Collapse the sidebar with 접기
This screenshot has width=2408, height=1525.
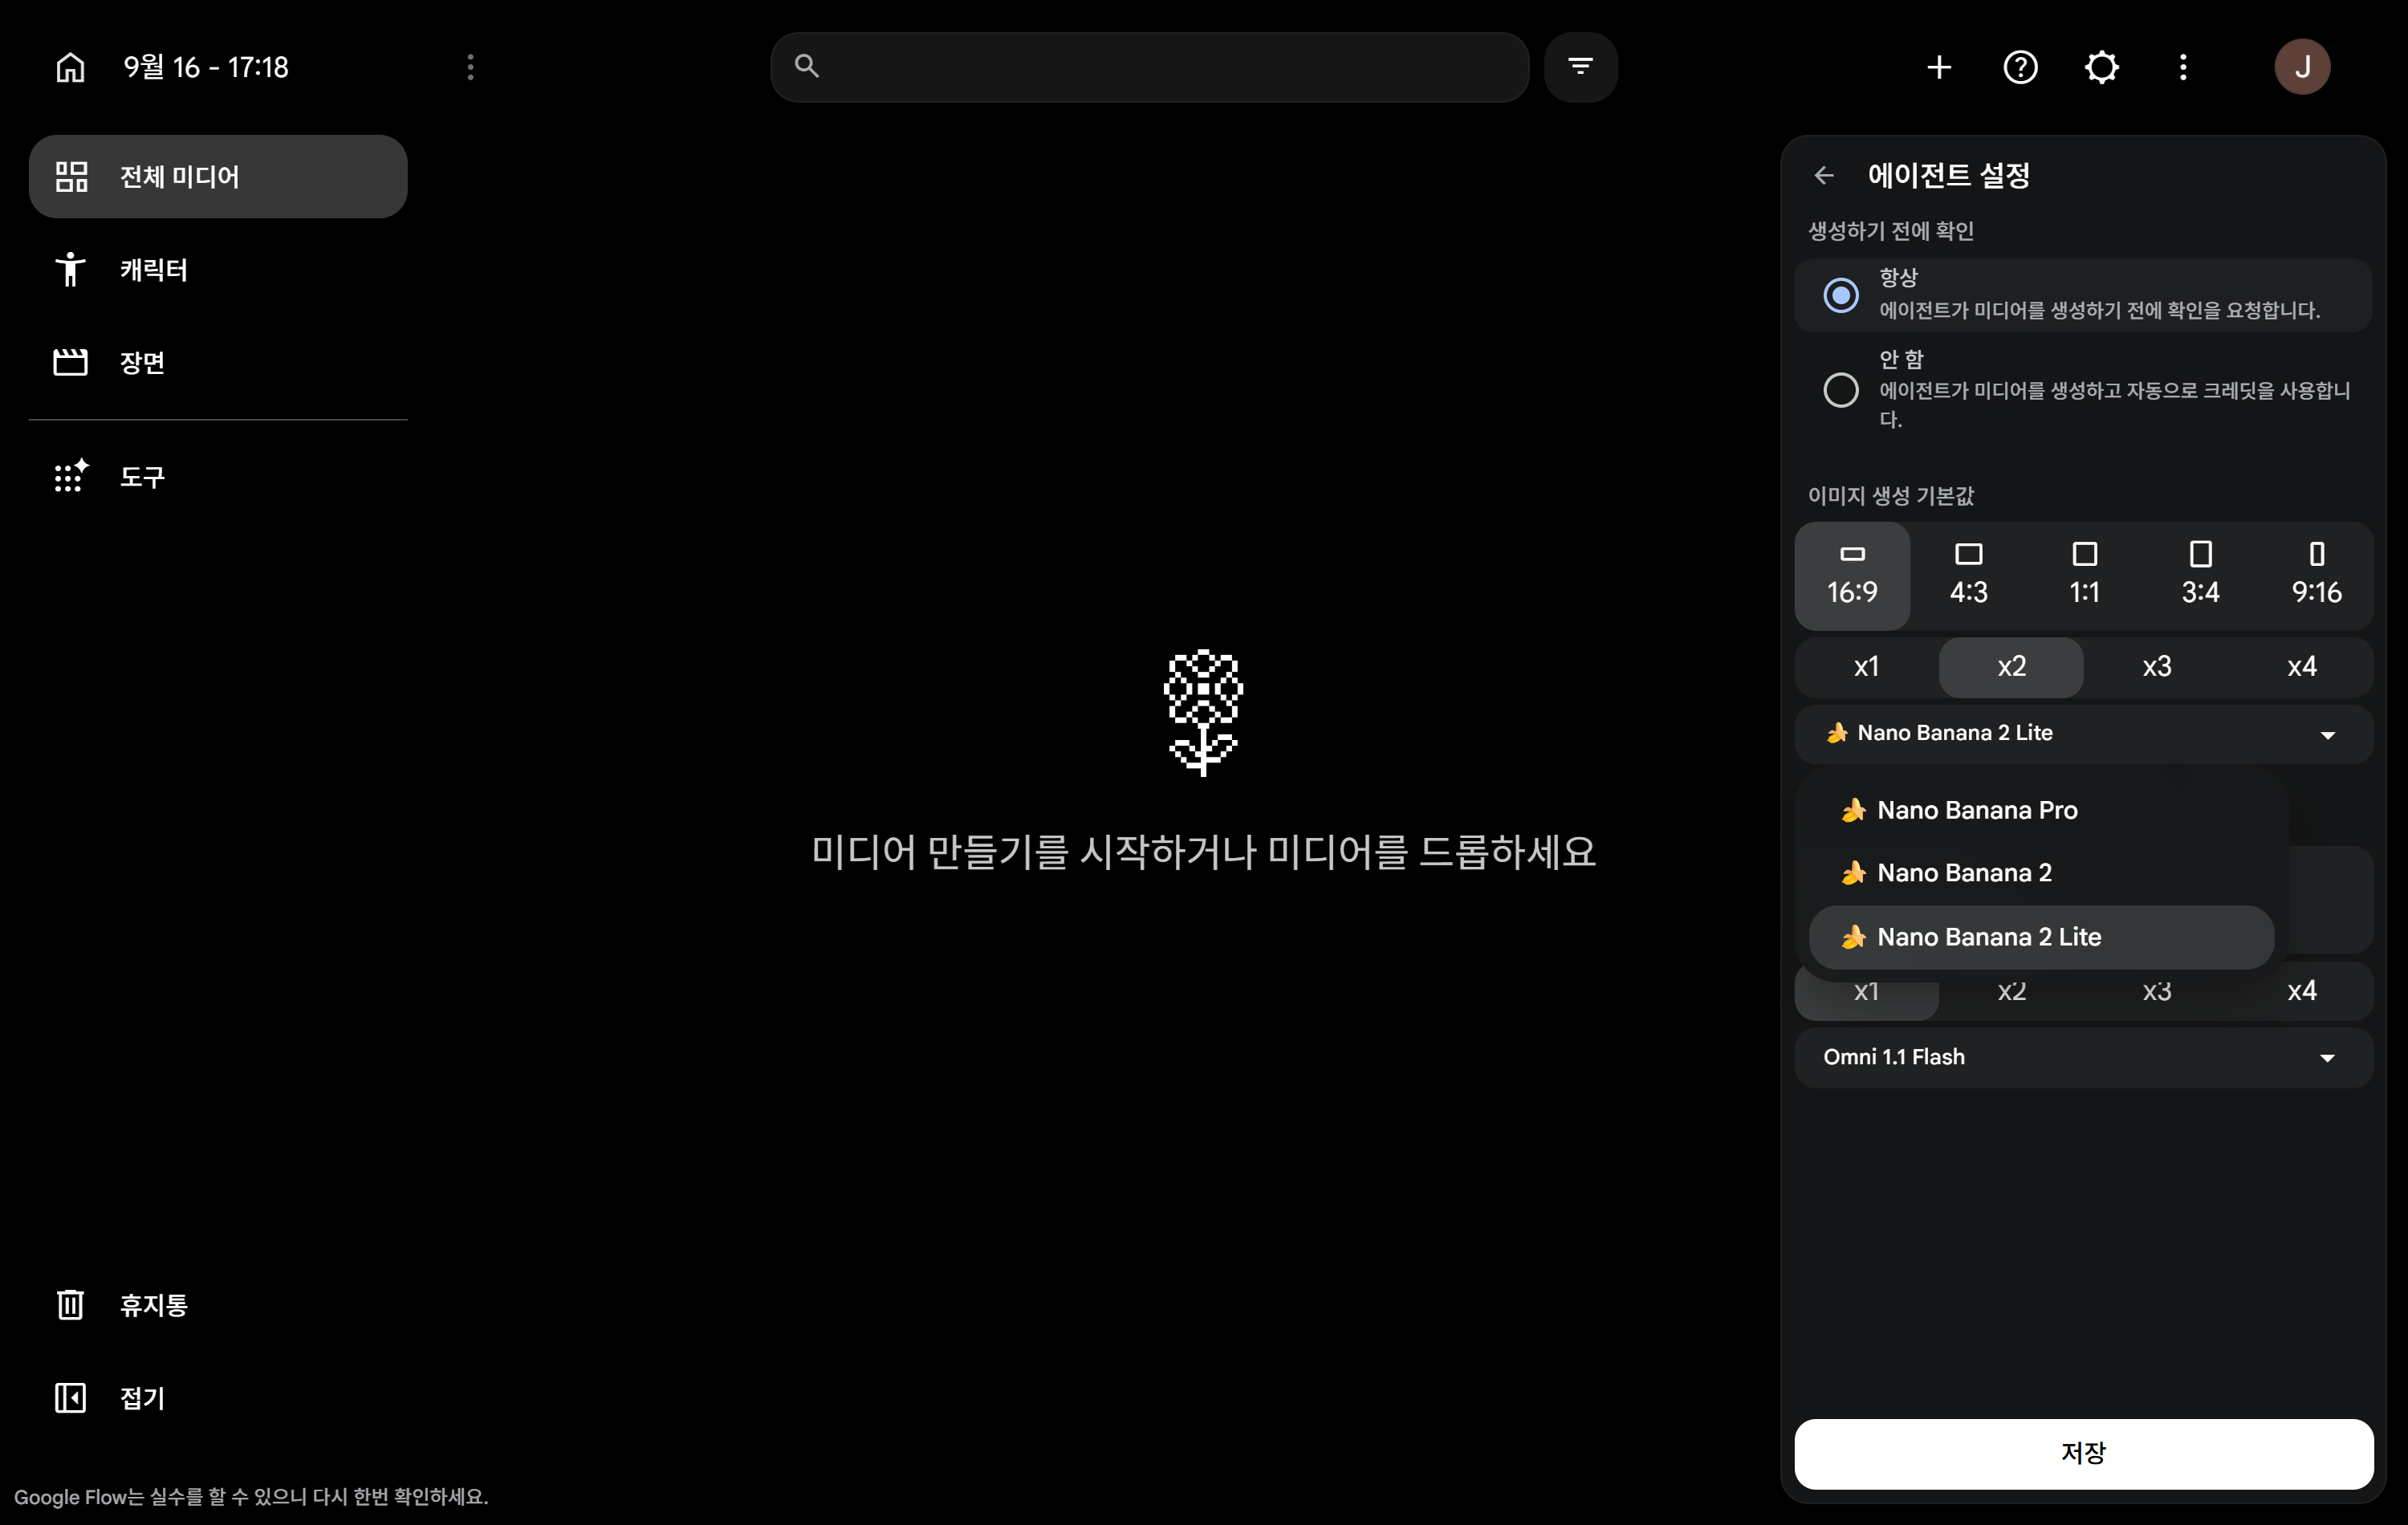(x=218, y=1398)
